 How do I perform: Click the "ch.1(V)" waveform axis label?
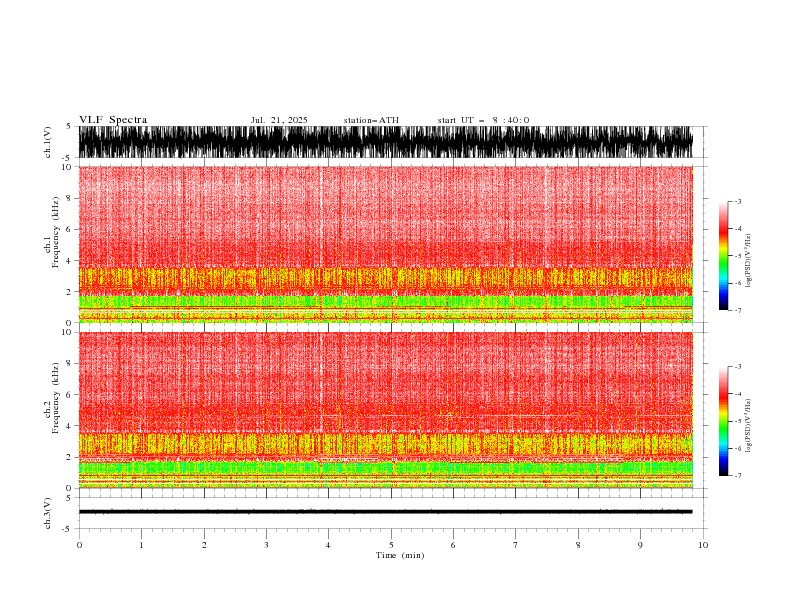point(48,142)
